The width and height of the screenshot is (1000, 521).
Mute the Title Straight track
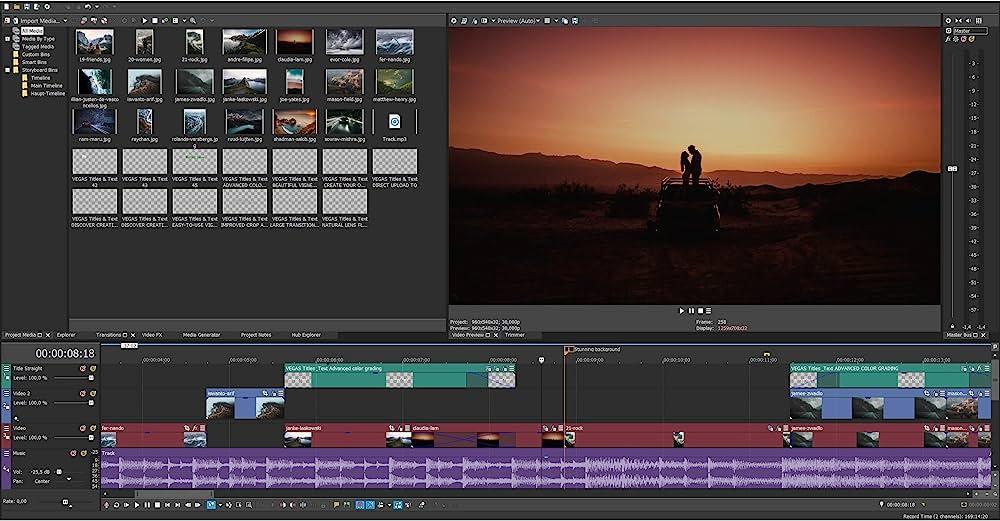click(84, 369)
